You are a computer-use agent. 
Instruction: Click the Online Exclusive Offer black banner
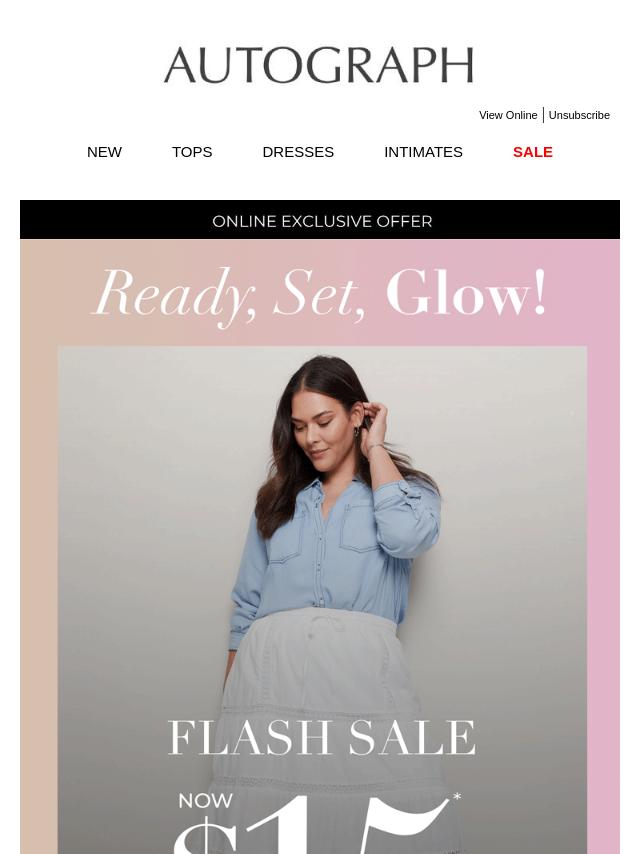pos(320,219)
